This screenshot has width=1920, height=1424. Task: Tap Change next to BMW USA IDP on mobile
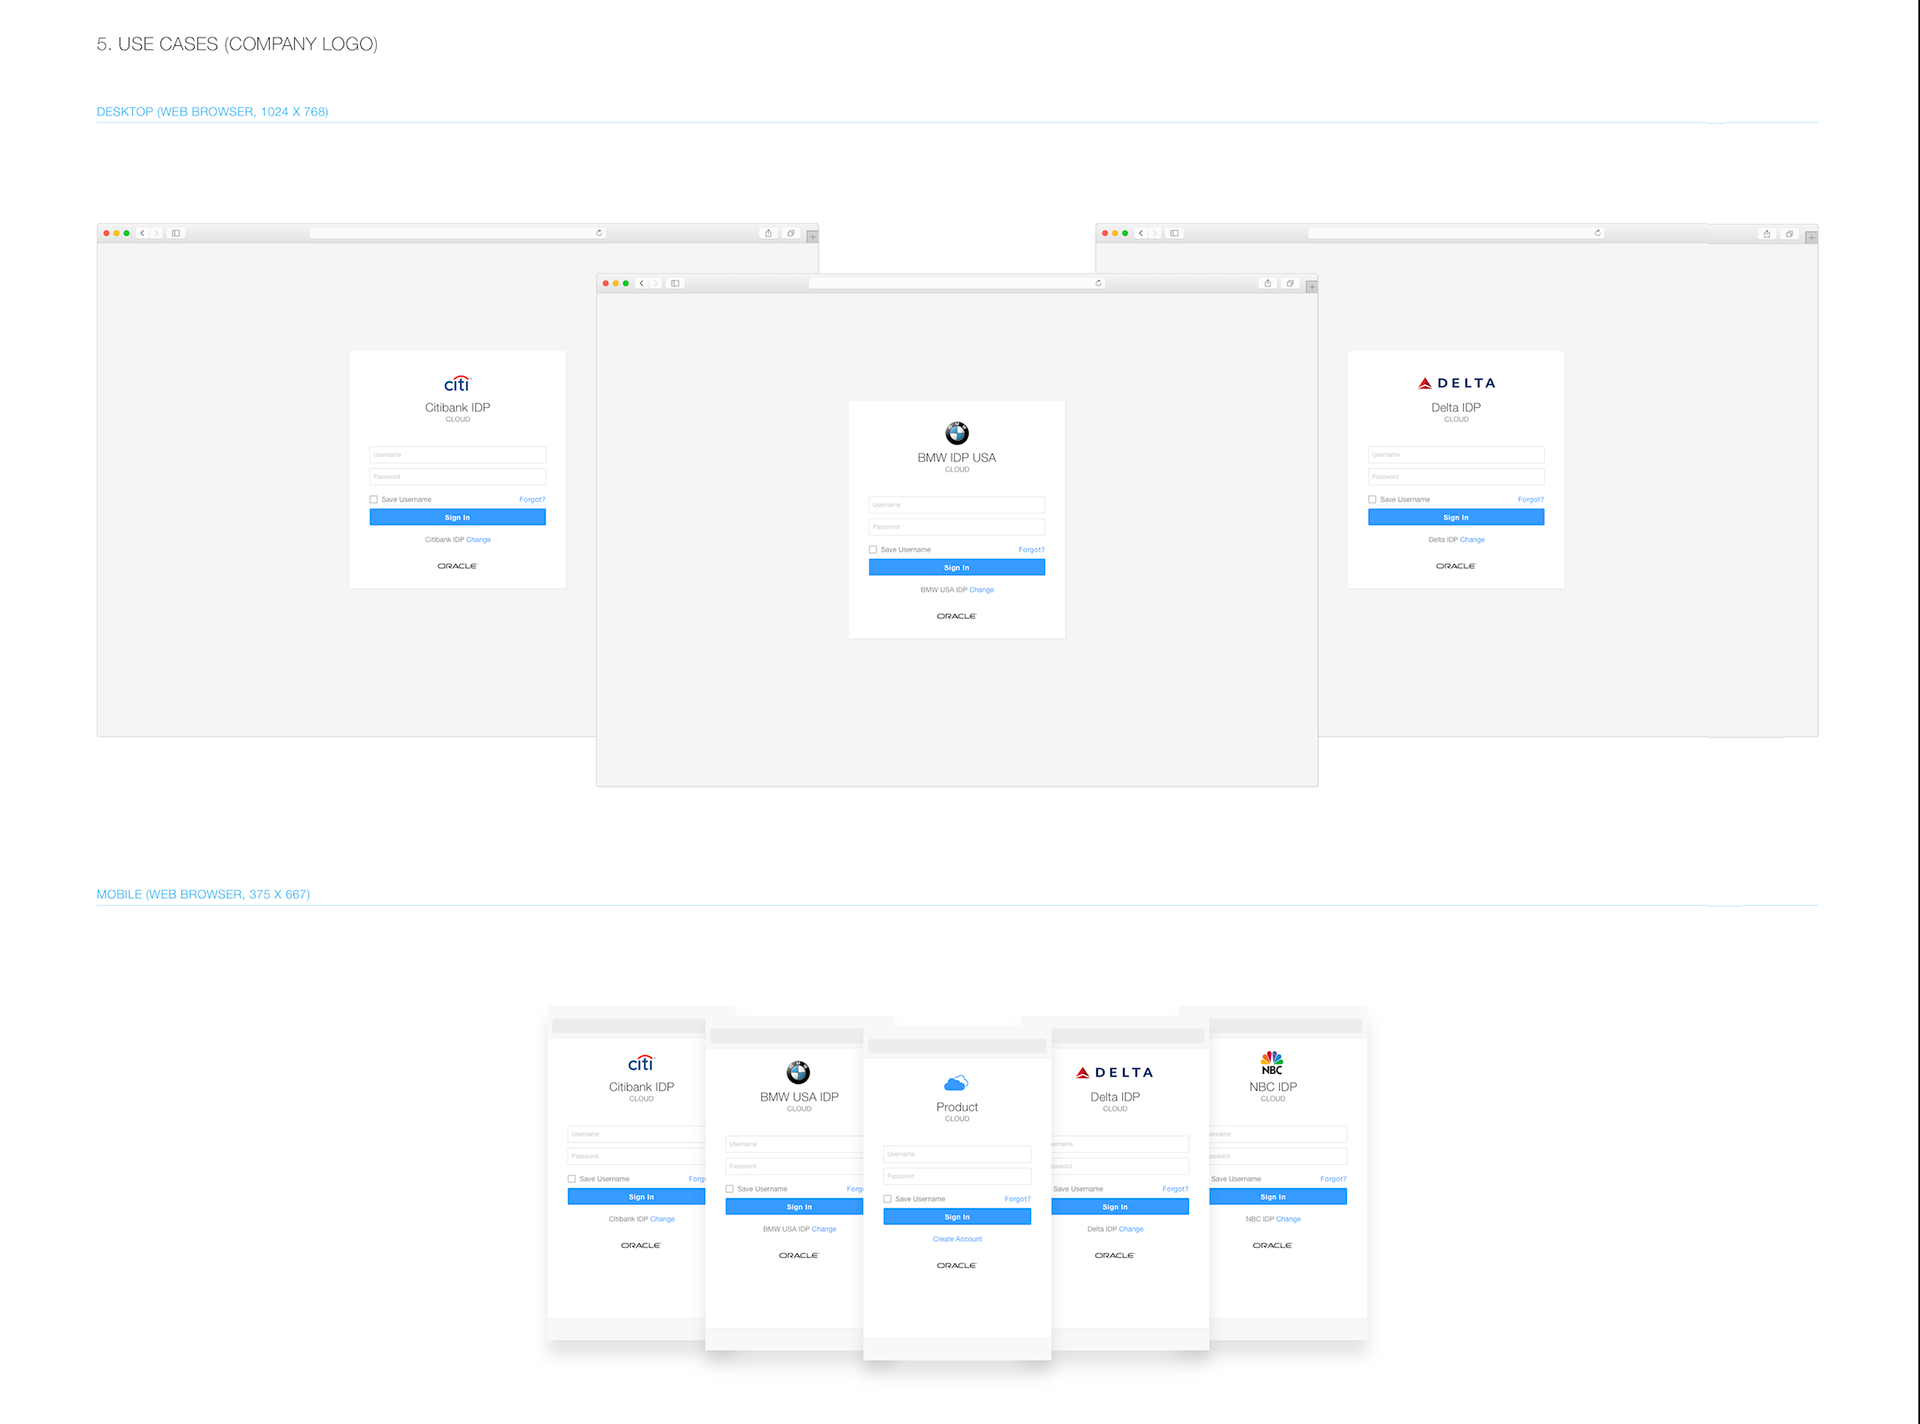point(824,1229)
